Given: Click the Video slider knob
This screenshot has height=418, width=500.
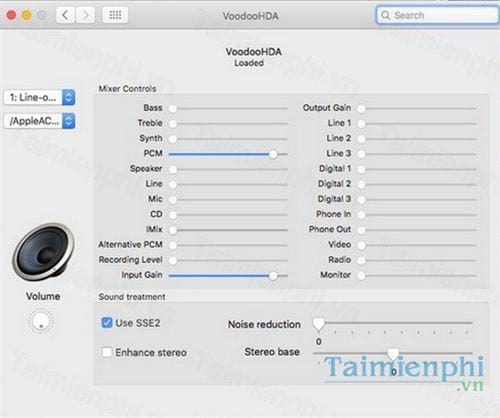Looking at the screenshot, I should pyautogui.click(x=361, y=245).
